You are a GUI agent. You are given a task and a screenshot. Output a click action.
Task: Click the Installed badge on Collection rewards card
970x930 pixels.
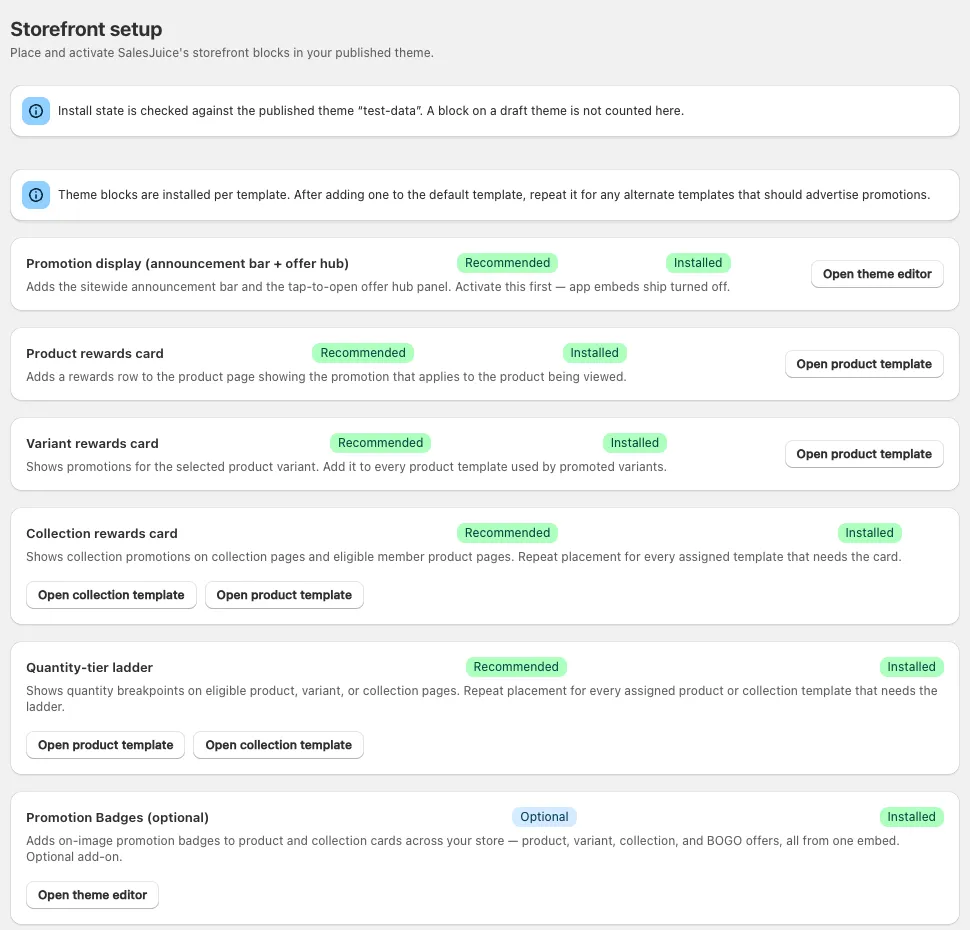pyautogui.click(x=869, y=533)
